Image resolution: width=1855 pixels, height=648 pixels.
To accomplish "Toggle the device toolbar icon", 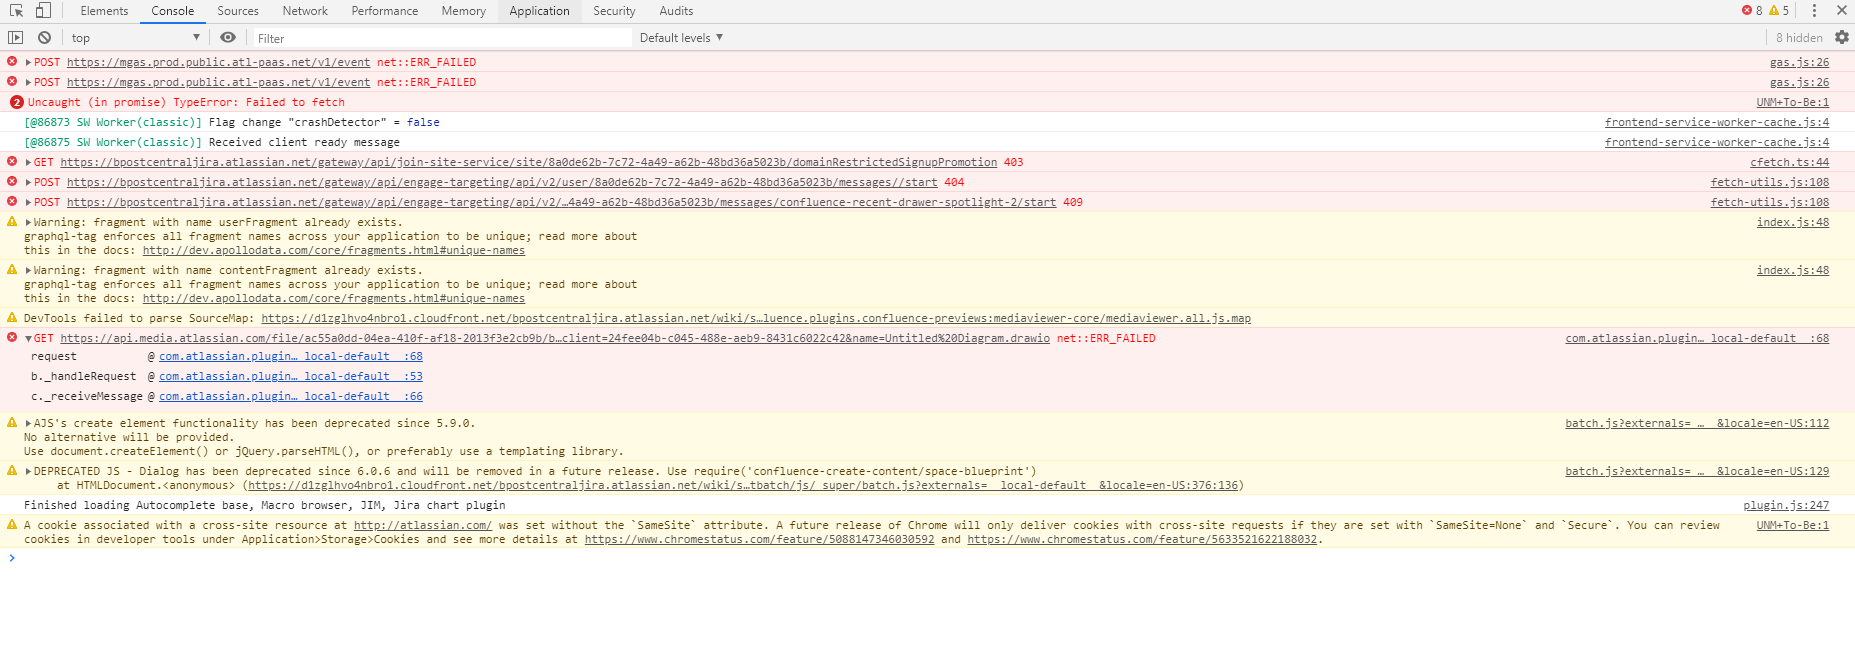I will click(x=43, y=11).
